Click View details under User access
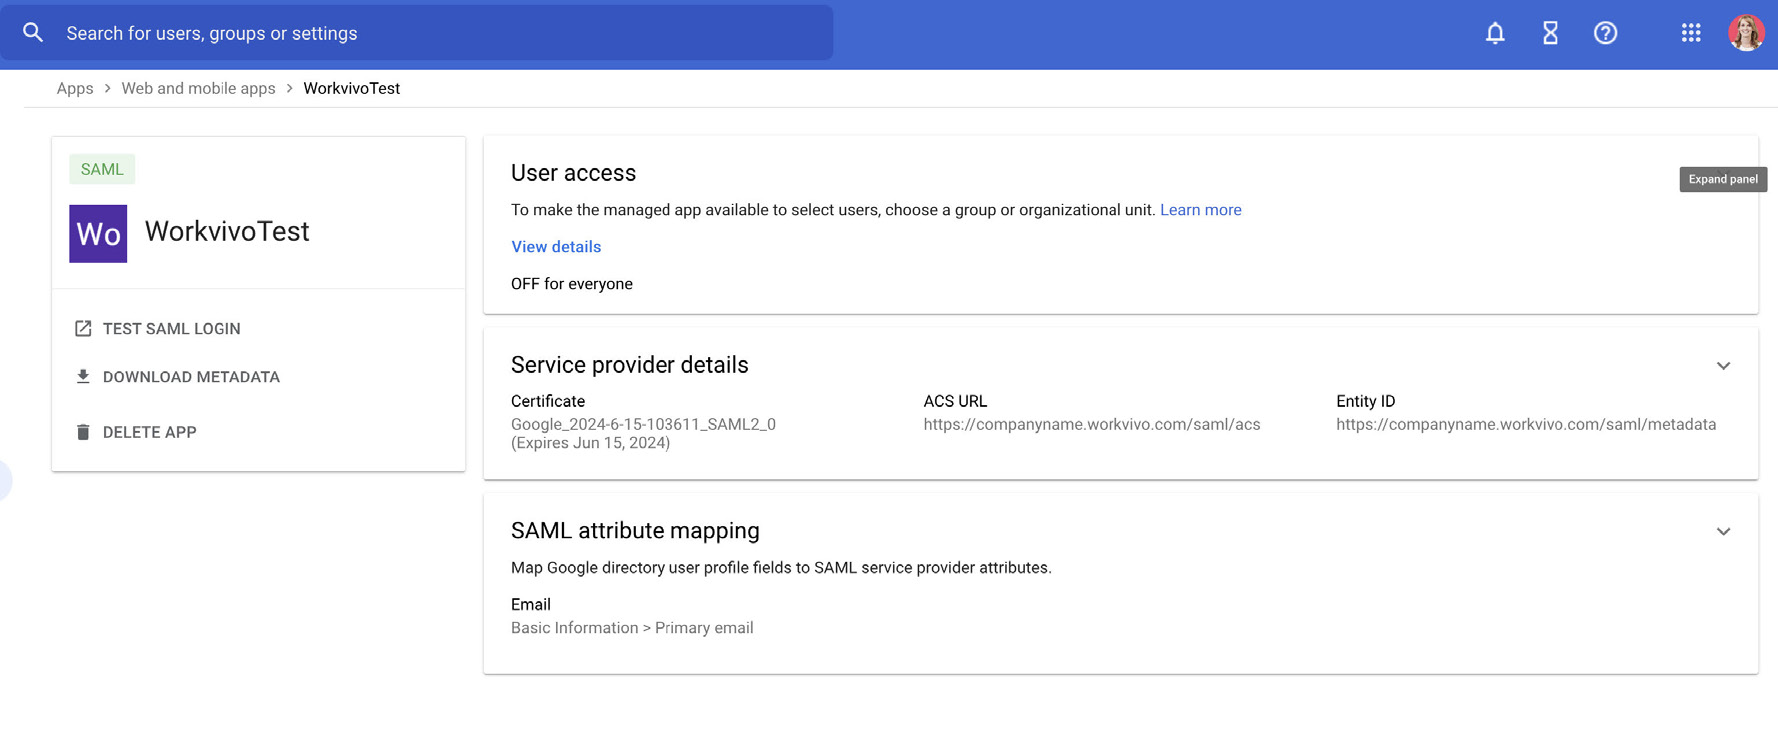This screenshot has width=1778, height=730. click(x=556, y=247)
